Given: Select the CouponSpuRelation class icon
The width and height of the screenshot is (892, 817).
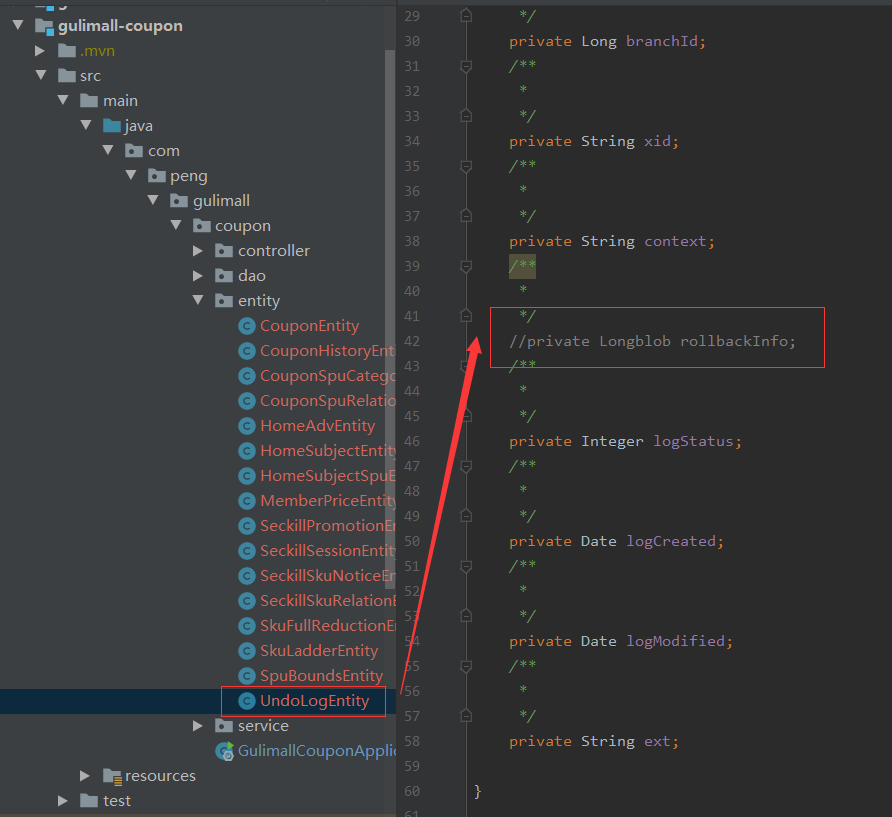Looking at the screenshot, I should (246, 401).
